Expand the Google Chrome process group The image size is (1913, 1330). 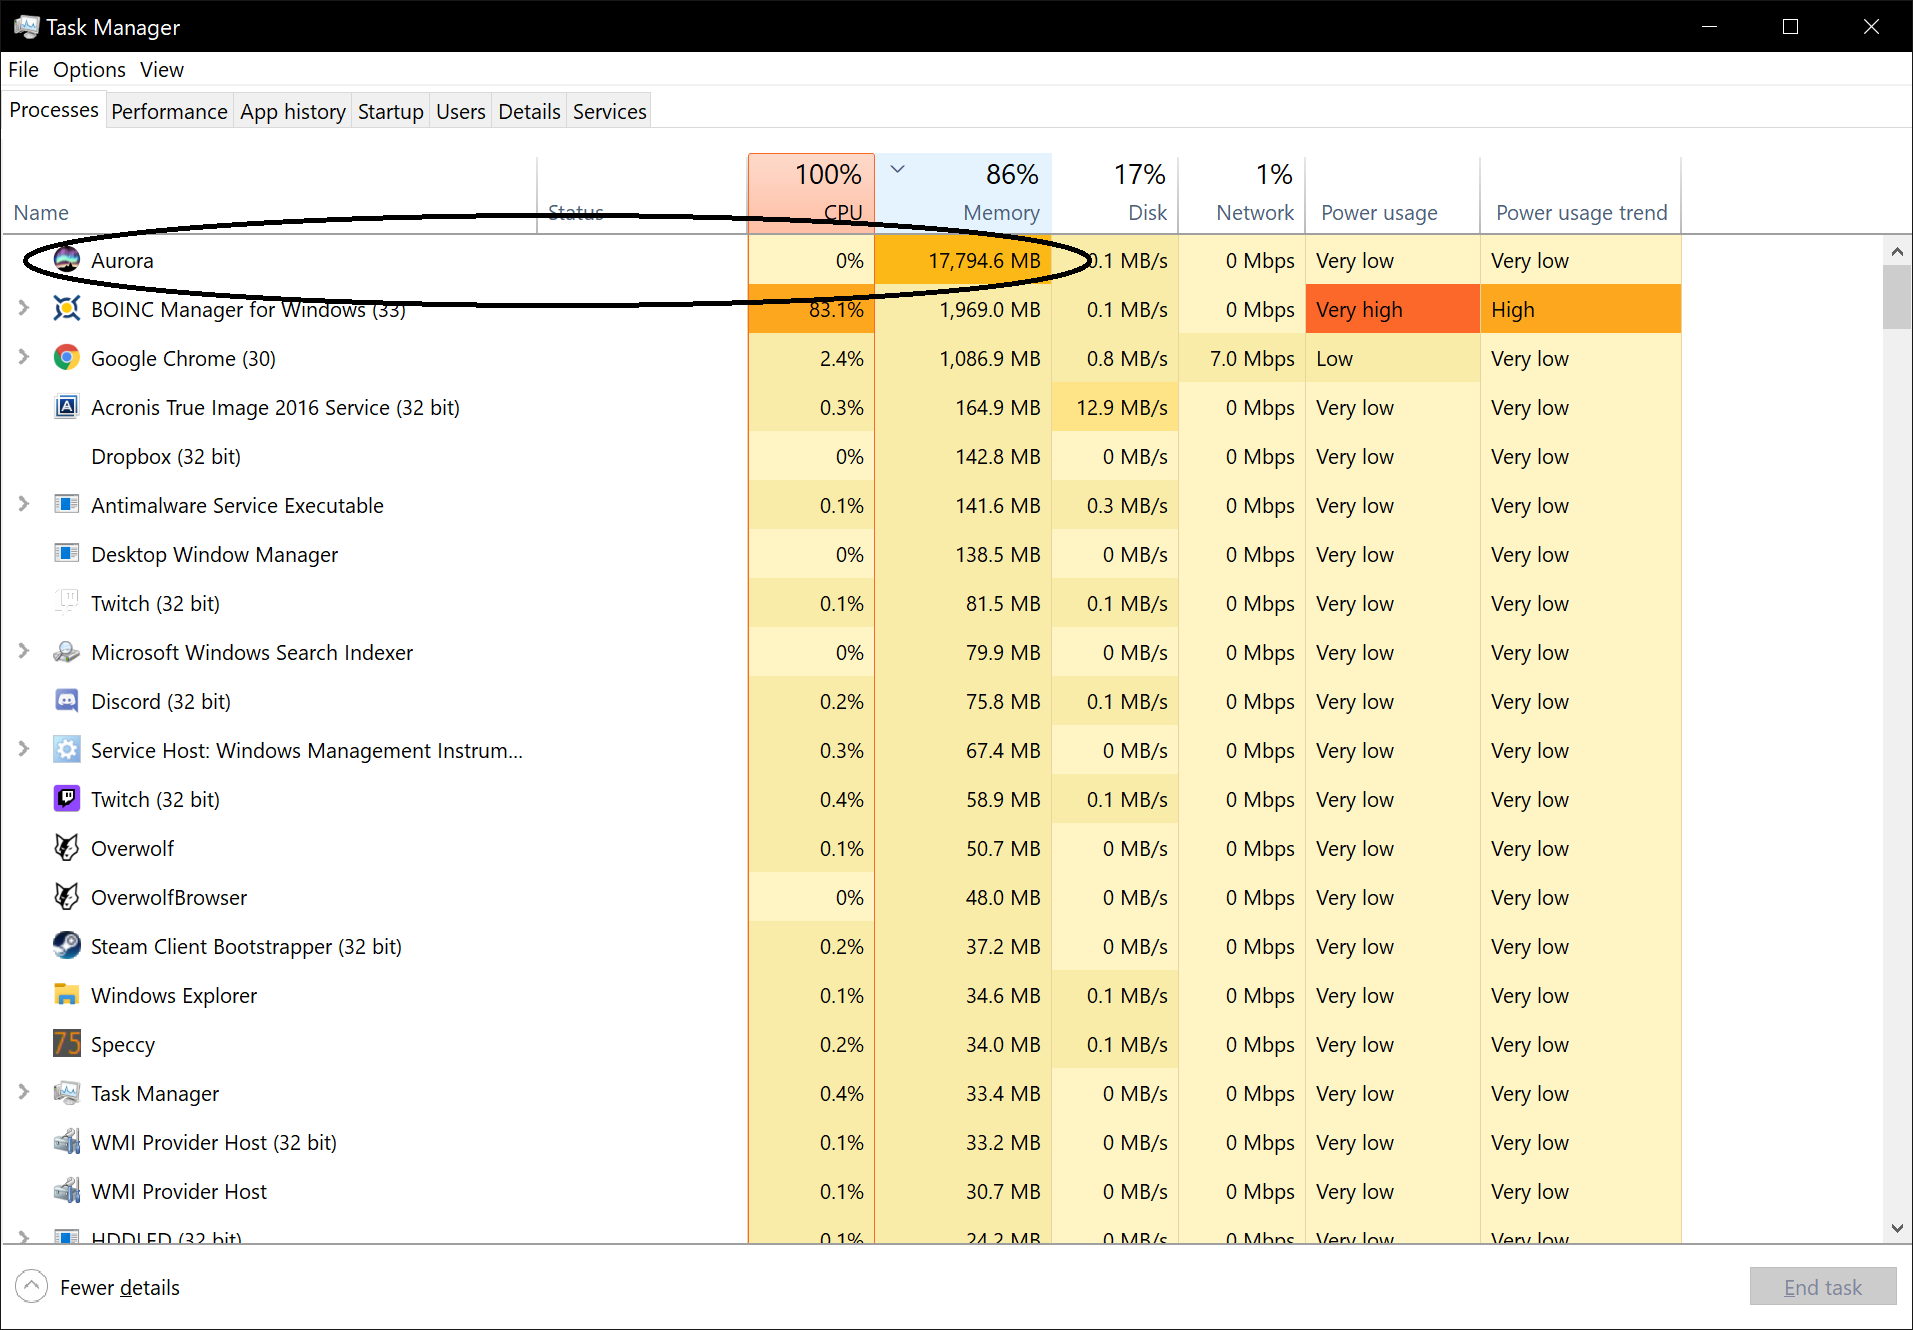click(24, 358)
